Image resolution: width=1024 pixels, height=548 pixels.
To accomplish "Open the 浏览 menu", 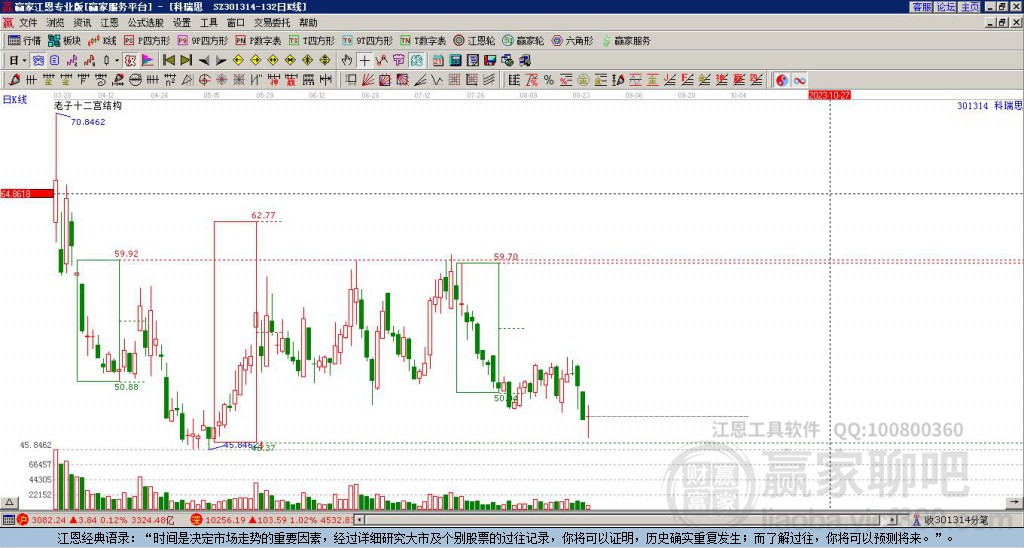I will [x=56, y=23].
